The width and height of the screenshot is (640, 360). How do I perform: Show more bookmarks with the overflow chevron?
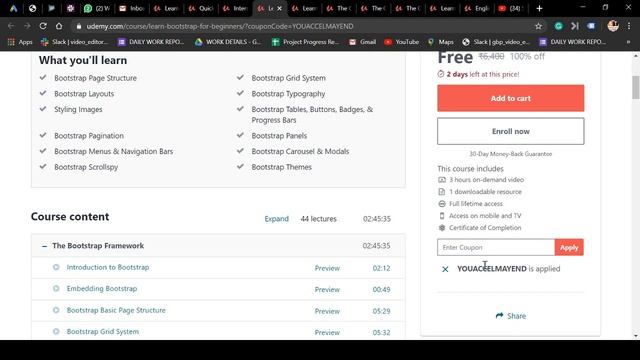(629, 42)
